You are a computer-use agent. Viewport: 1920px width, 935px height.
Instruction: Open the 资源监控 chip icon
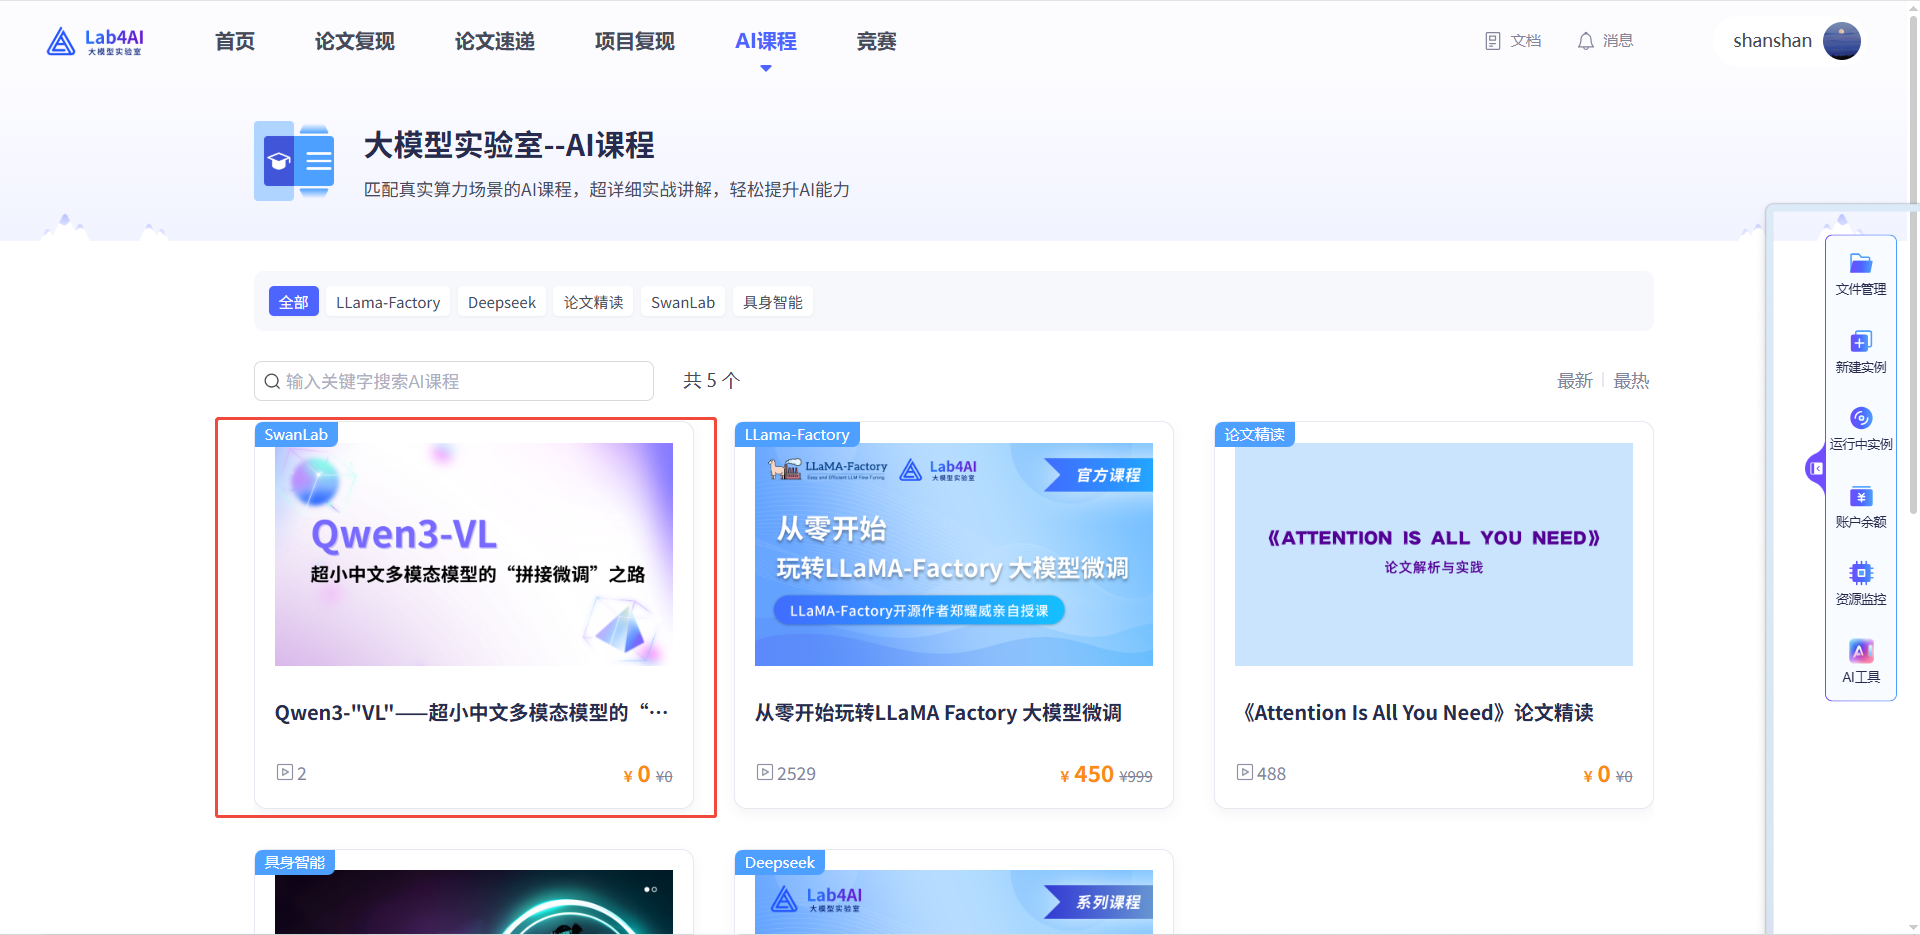tap(1860, 573)
